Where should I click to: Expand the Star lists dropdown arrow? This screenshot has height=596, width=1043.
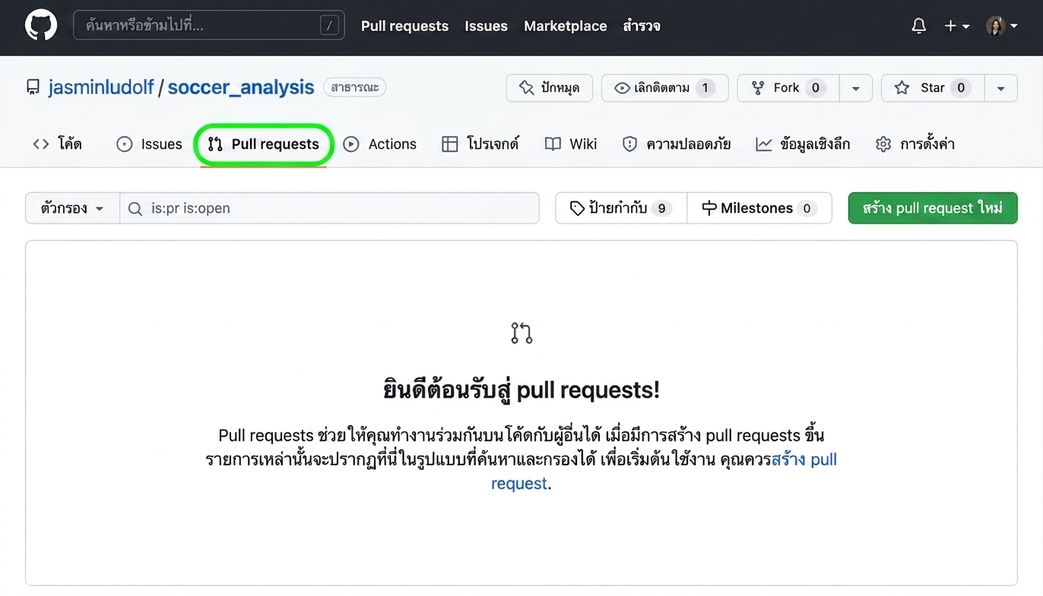click(1000, 88)
